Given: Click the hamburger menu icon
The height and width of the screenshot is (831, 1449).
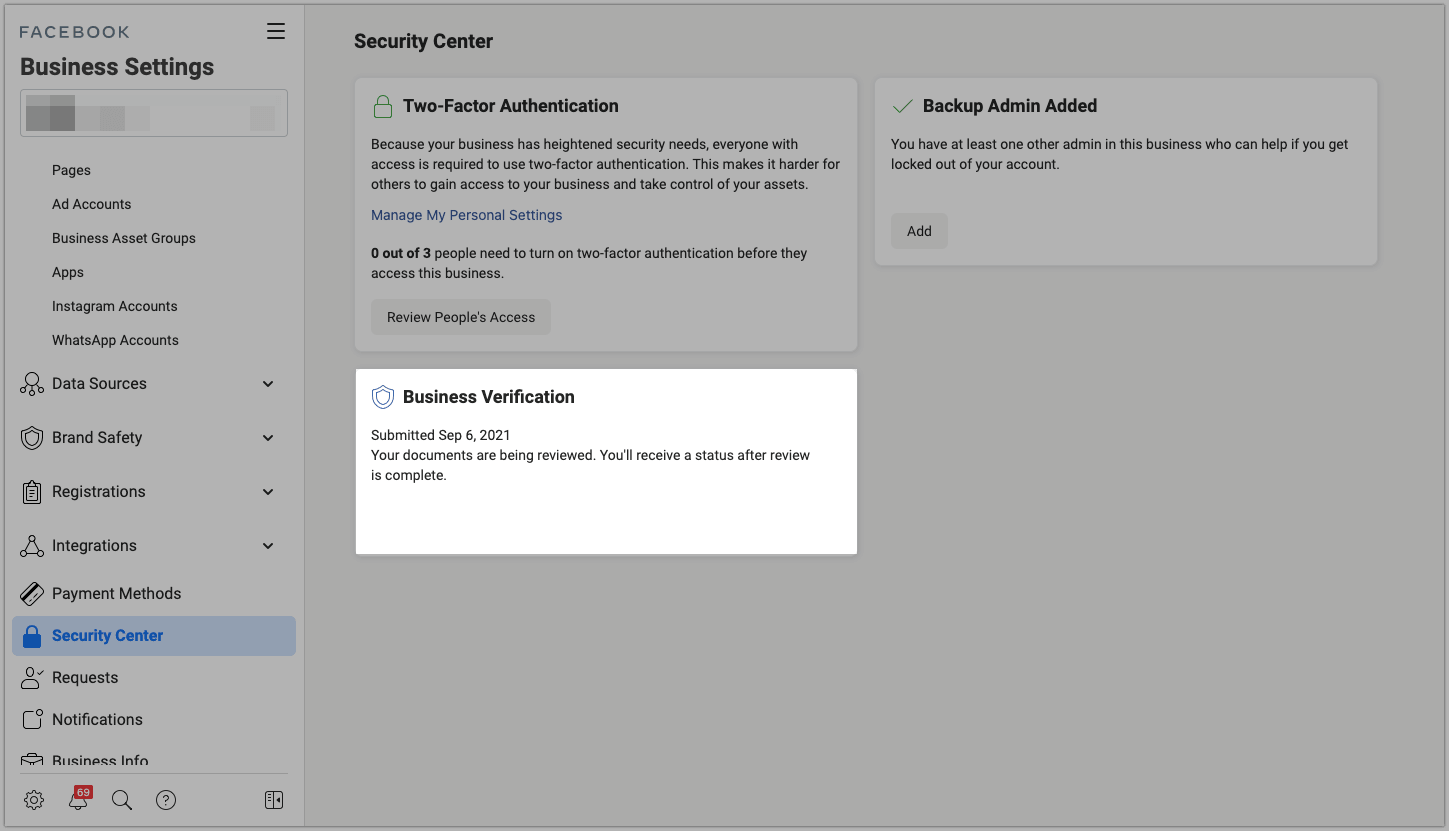Looking at the screenshot, I should point(276,32).
